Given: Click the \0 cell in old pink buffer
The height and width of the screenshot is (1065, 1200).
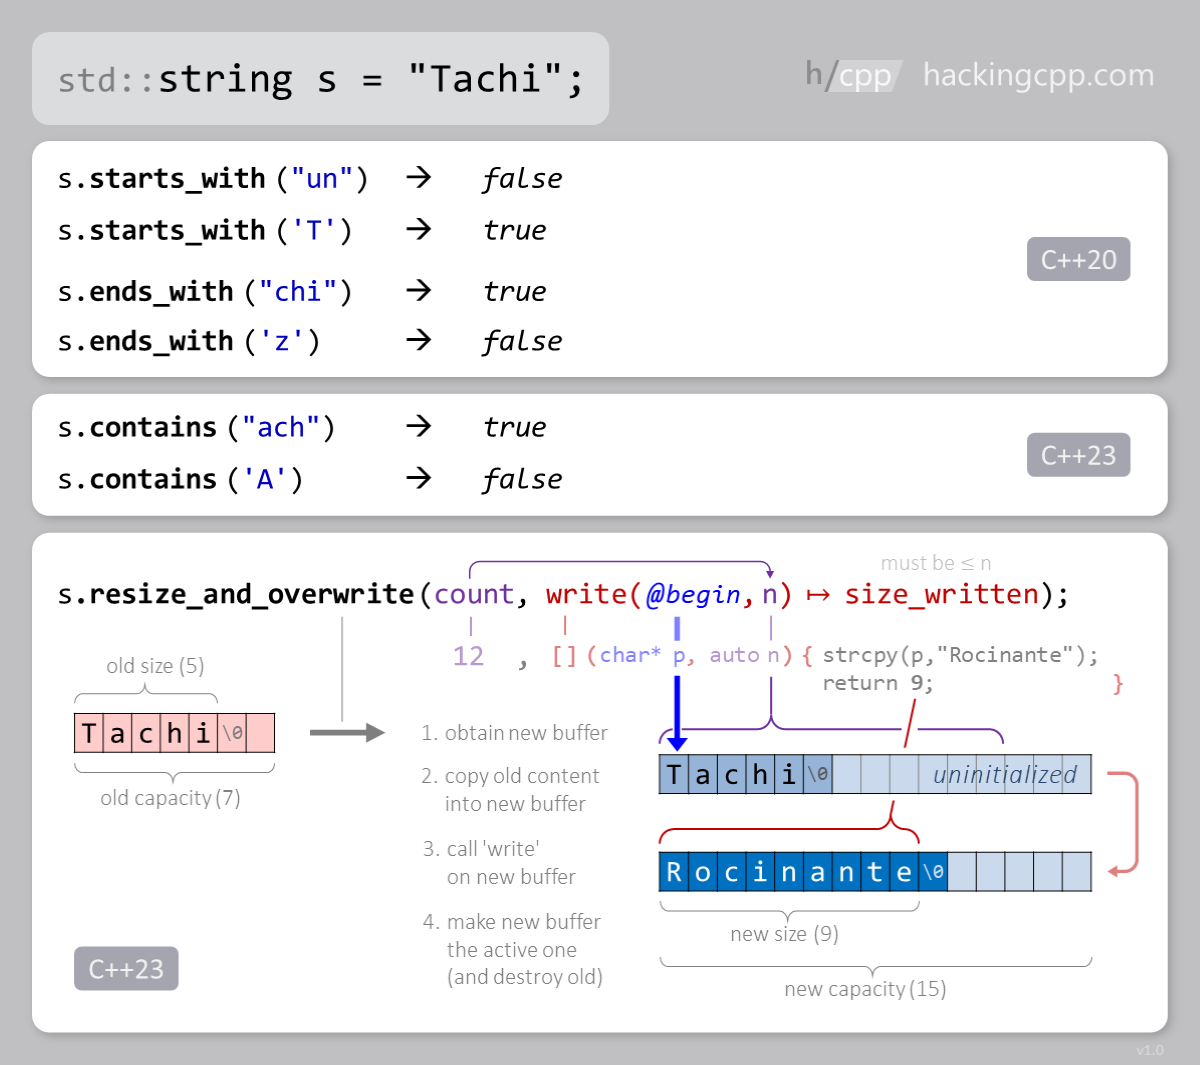Looking at the screenshot, I should (x=232, y=733).
